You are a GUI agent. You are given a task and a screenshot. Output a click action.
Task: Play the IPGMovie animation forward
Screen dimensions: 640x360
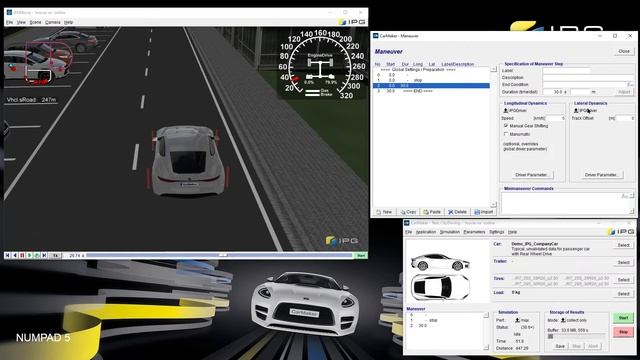[x=29, y=256]
